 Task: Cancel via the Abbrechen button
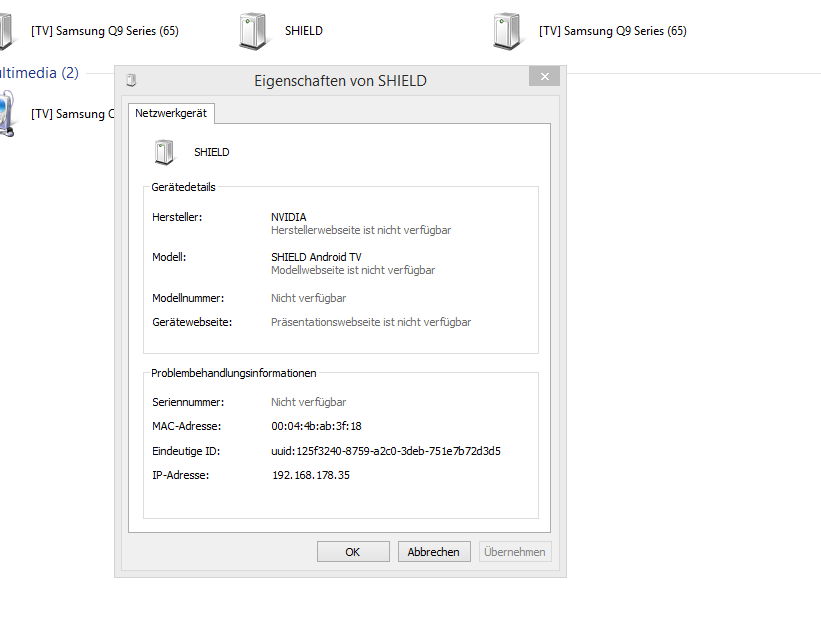tap(434, 552)
